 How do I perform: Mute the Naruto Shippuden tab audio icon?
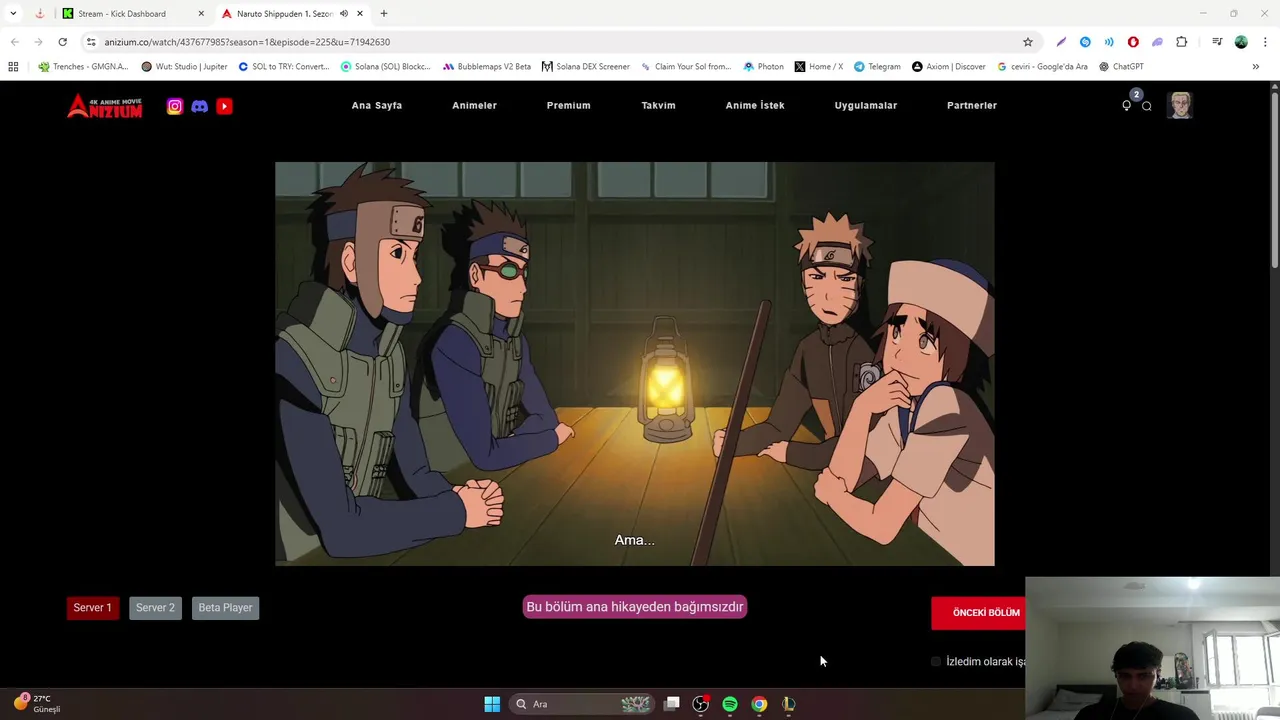coord(344,14)
